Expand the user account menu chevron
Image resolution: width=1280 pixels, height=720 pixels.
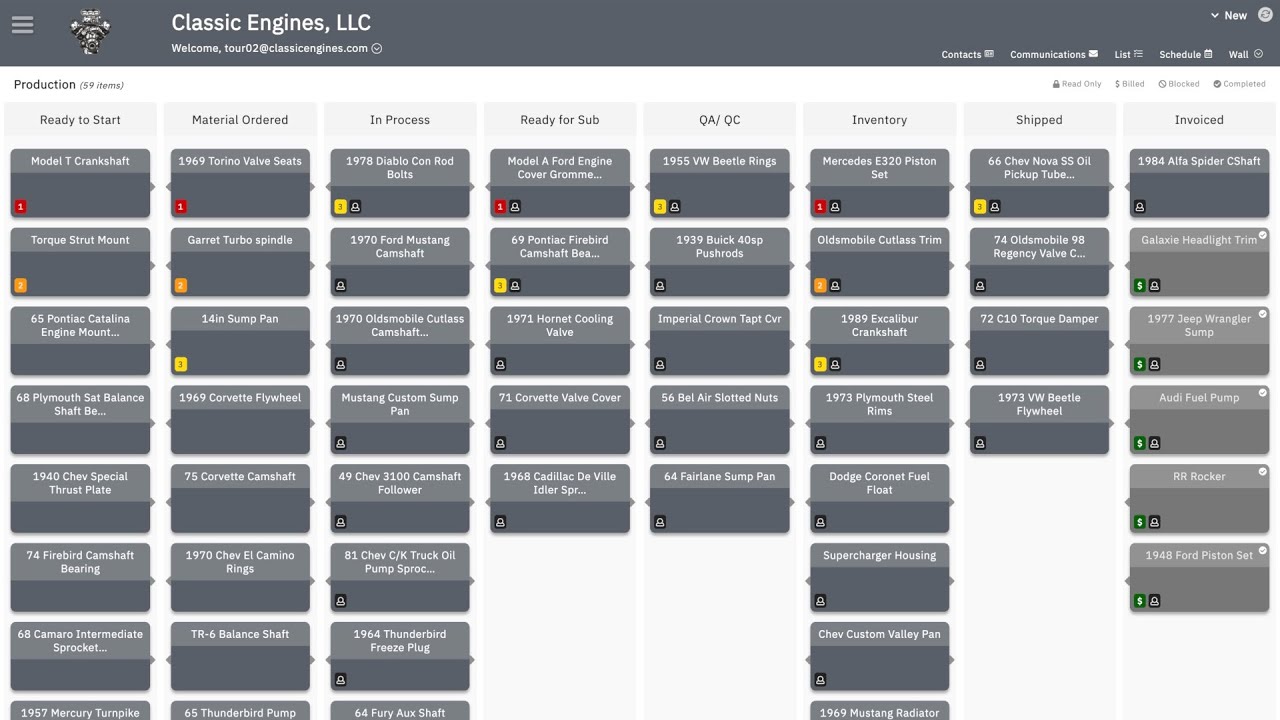[377, 48]
